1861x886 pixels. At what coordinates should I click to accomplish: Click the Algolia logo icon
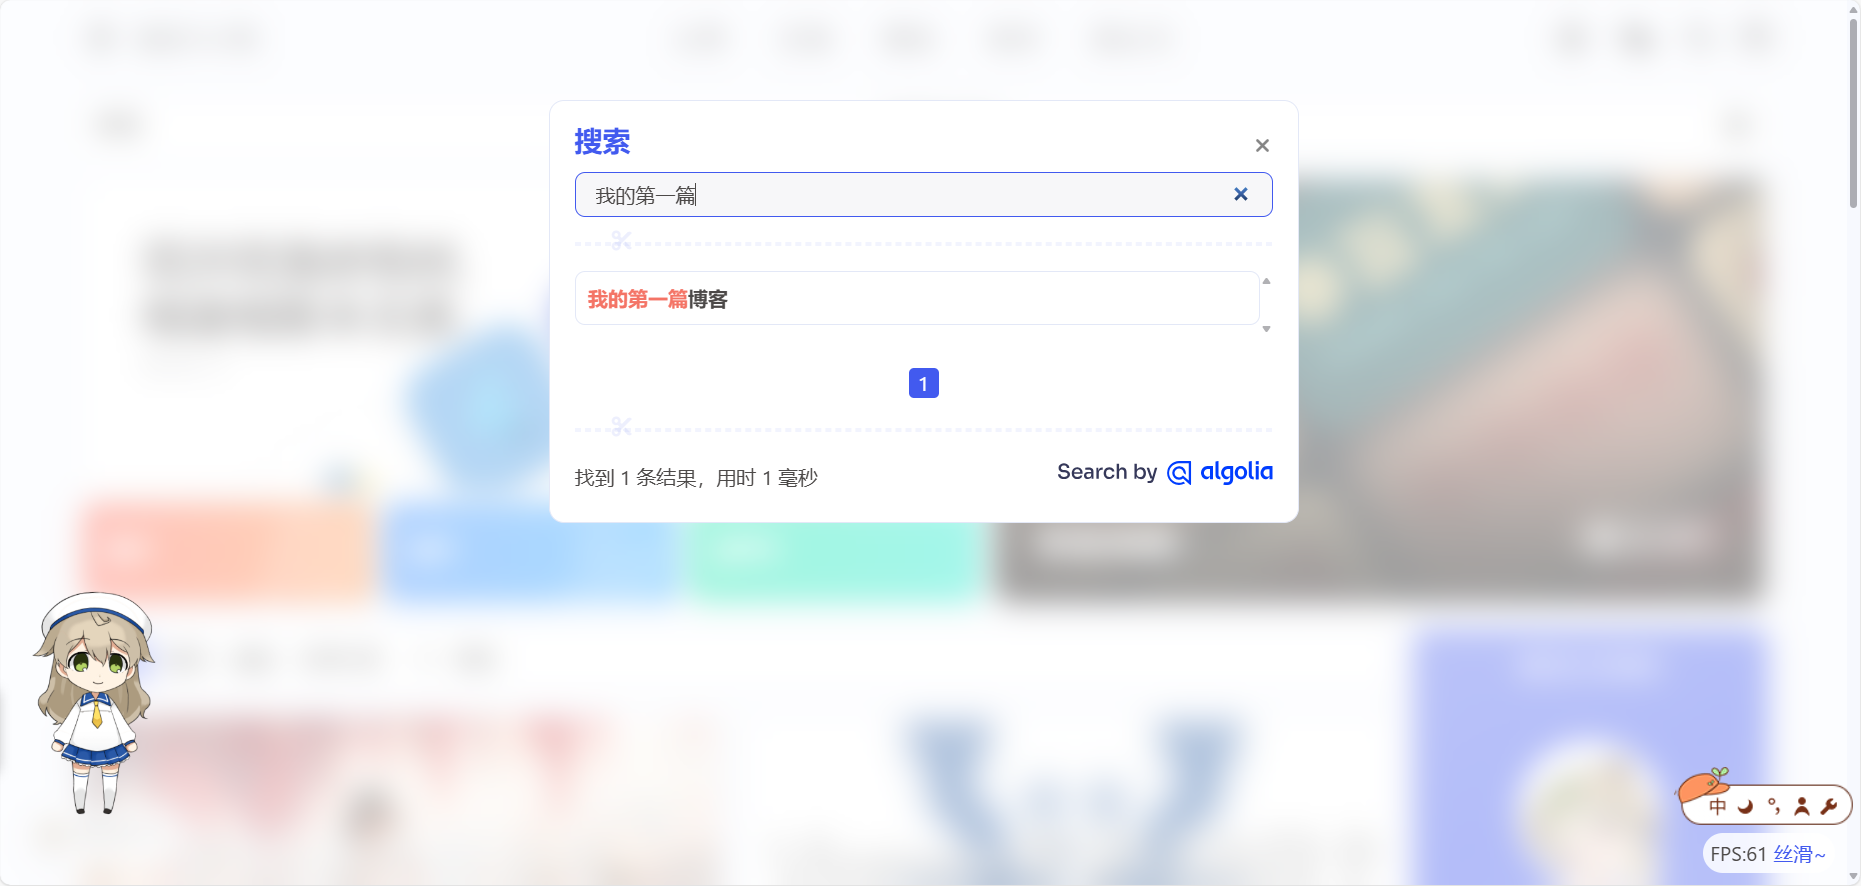[1179, 473]
